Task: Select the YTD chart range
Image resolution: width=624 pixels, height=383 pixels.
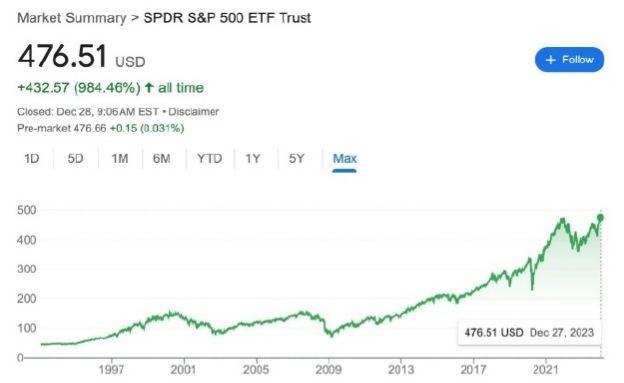Action: 210,159
